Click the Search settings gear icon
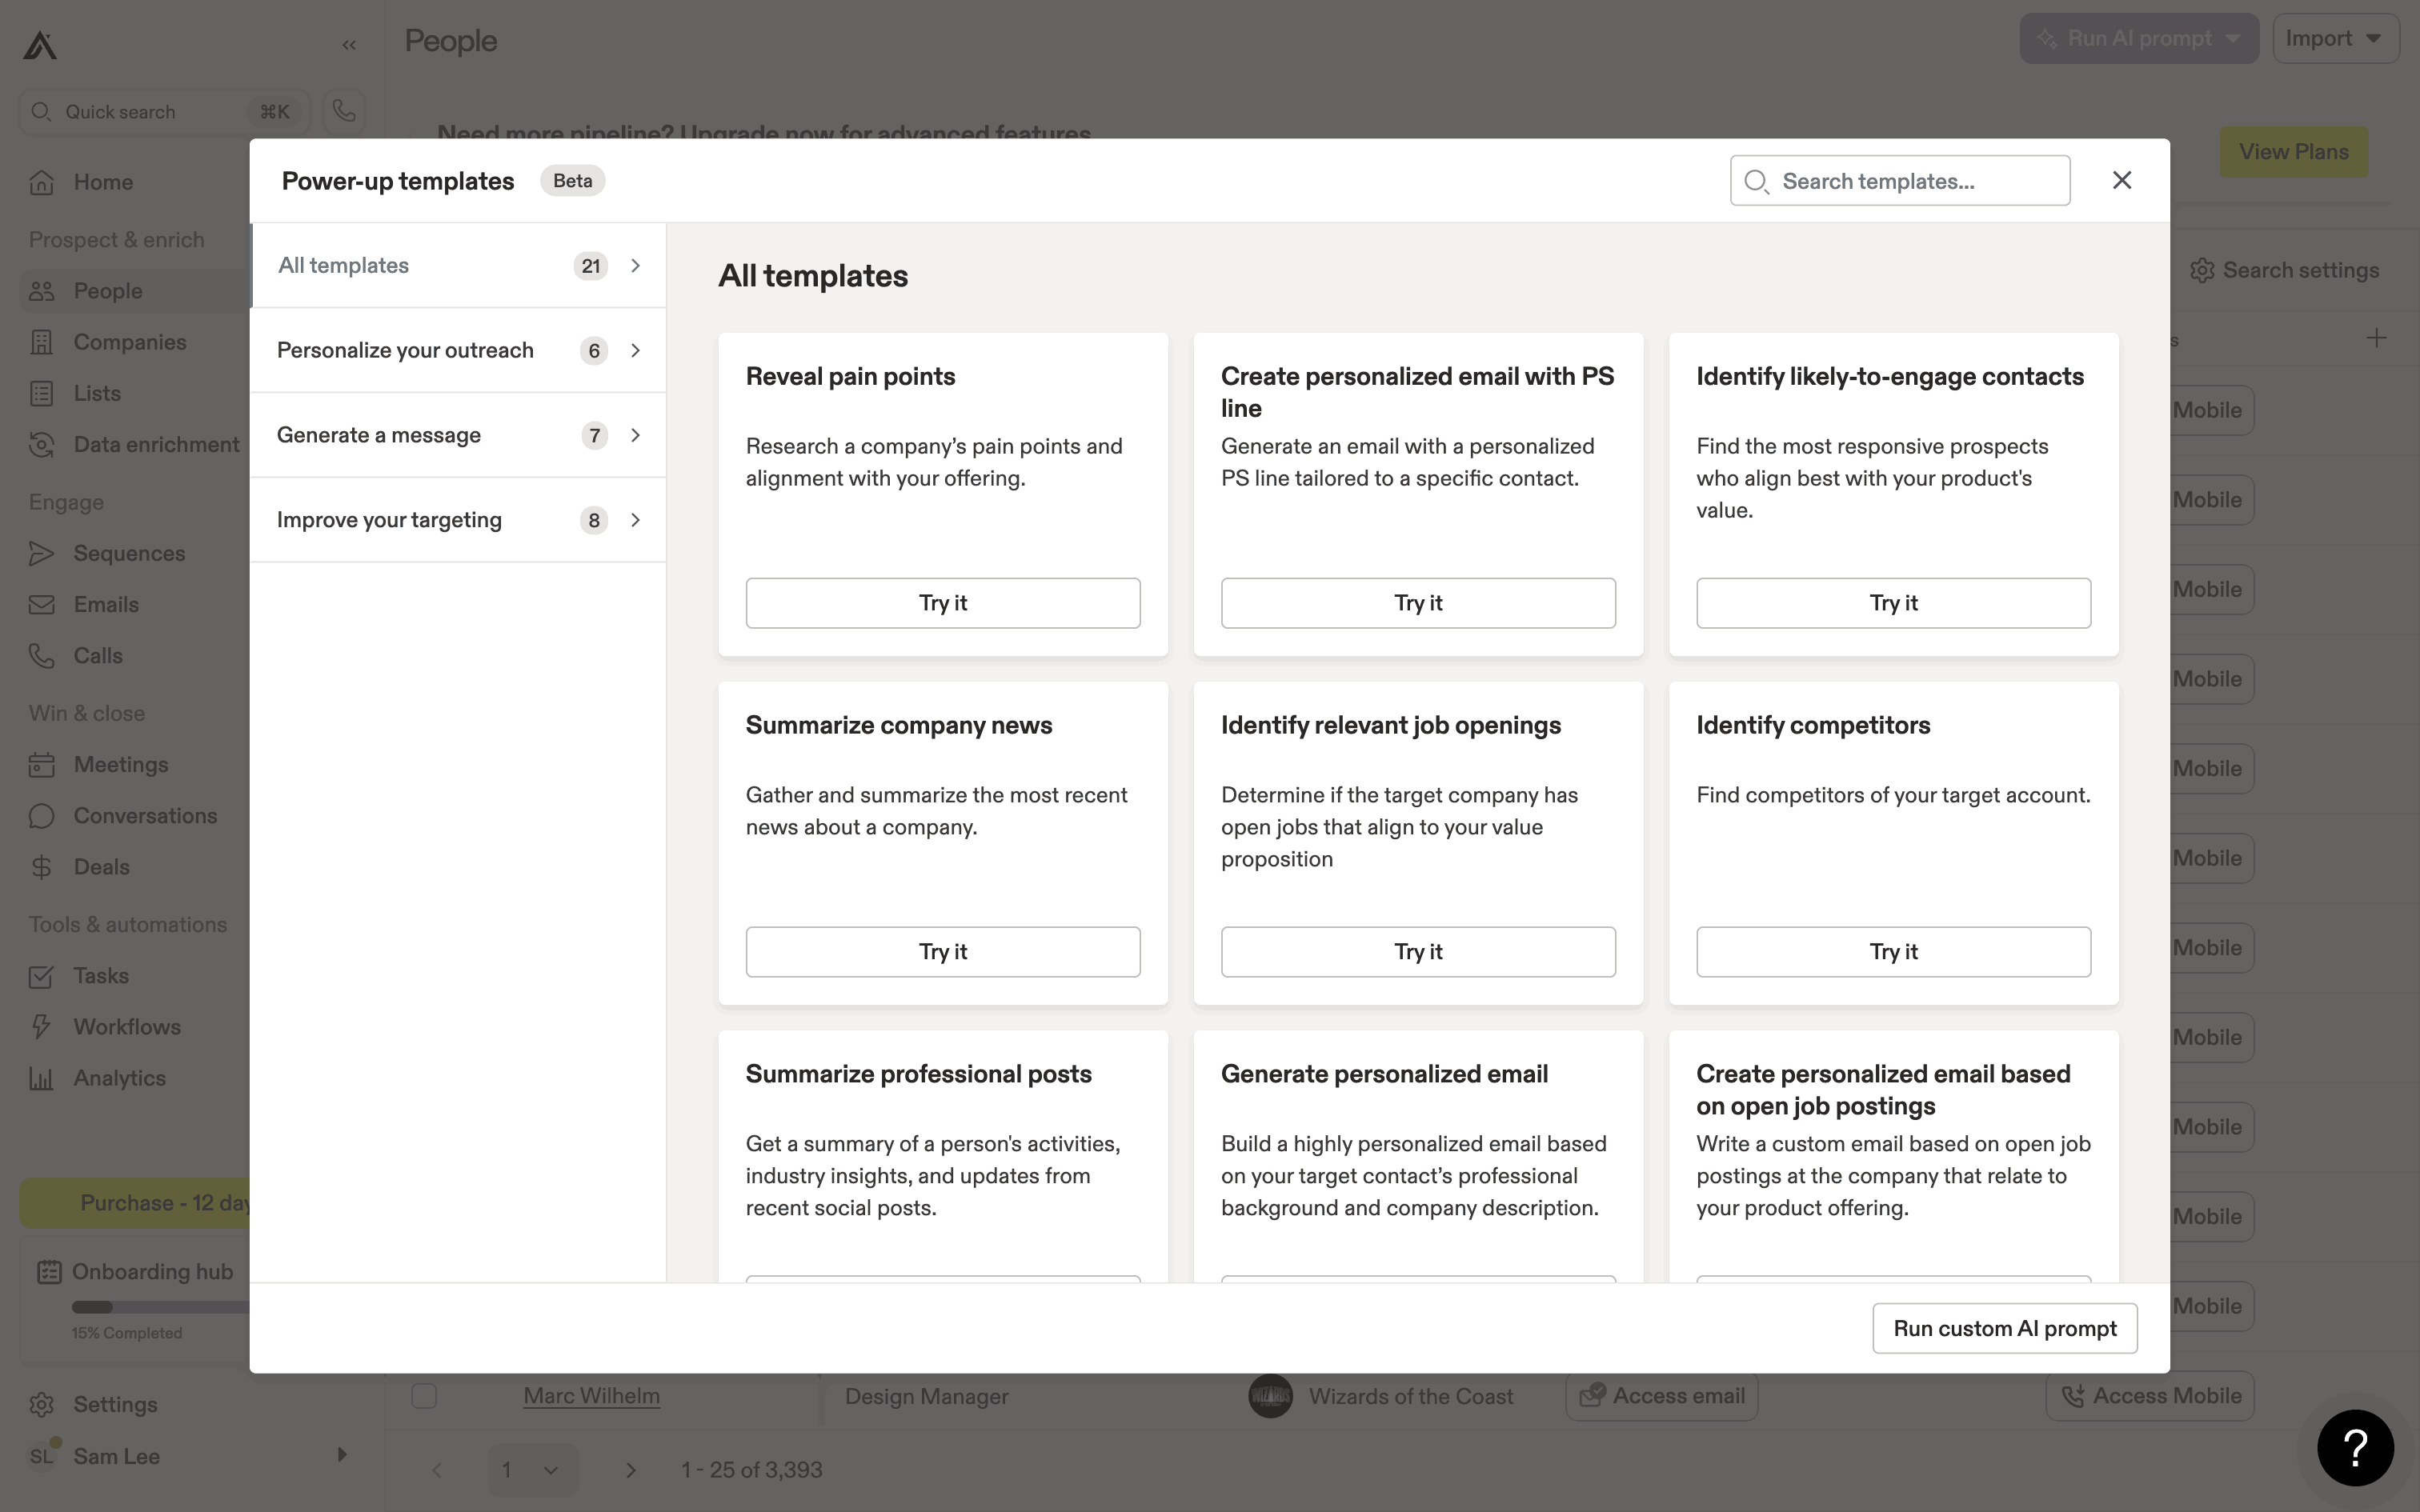Image resolution: width=2420 pixels, height=1512 pixels. [2201, 271]
